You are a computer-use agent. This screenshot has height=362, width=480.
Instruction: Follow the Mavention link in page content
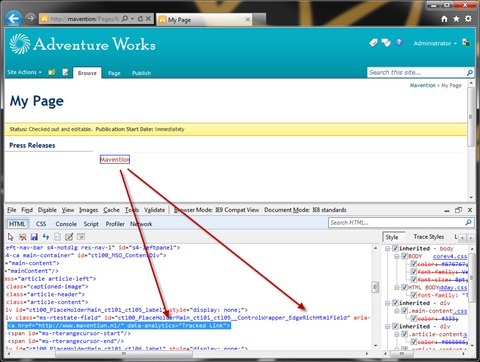point(115,160)
